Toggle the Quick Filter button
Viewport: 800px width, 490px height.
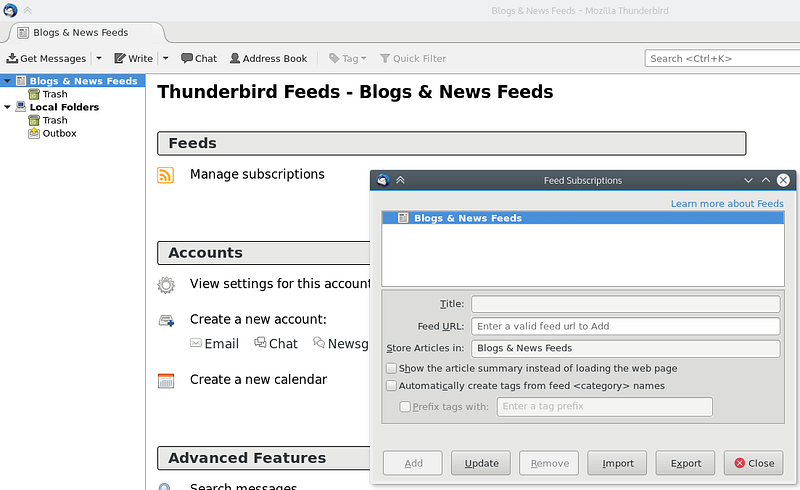point(413,58)
